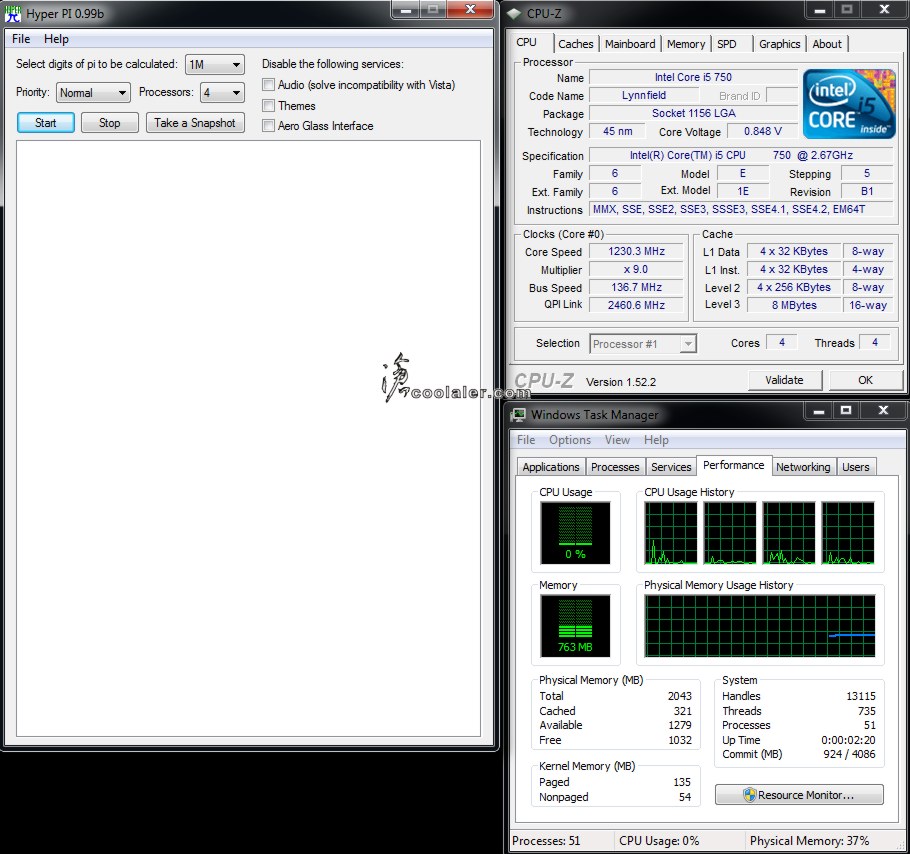
Task: Click the Core Voltage value 0.848 V
Action: (763, 131)
